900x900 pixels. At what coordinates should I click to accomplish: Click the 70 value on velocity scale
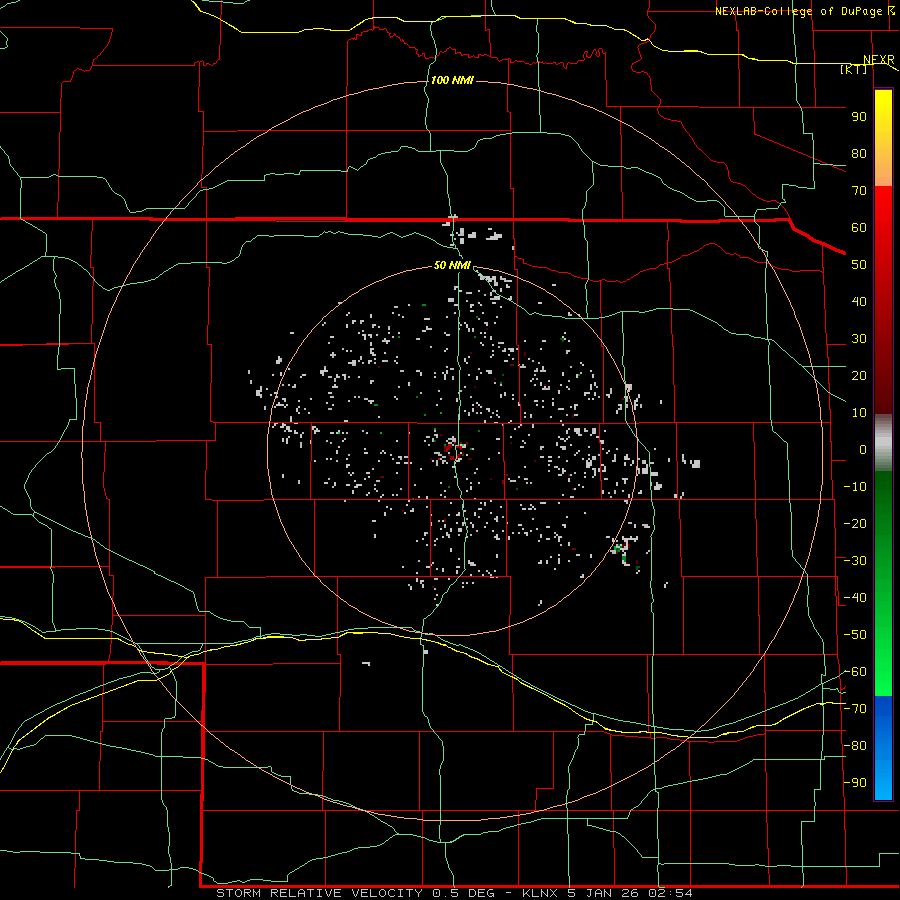coord(859,191)
